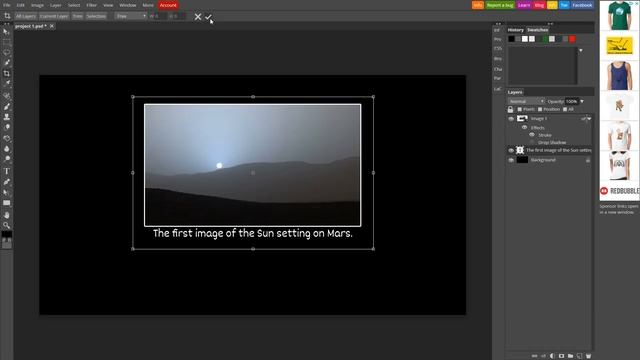Select the Type tool
The height and width of the screenshot is (360, 640).
[x=7, y=171]
